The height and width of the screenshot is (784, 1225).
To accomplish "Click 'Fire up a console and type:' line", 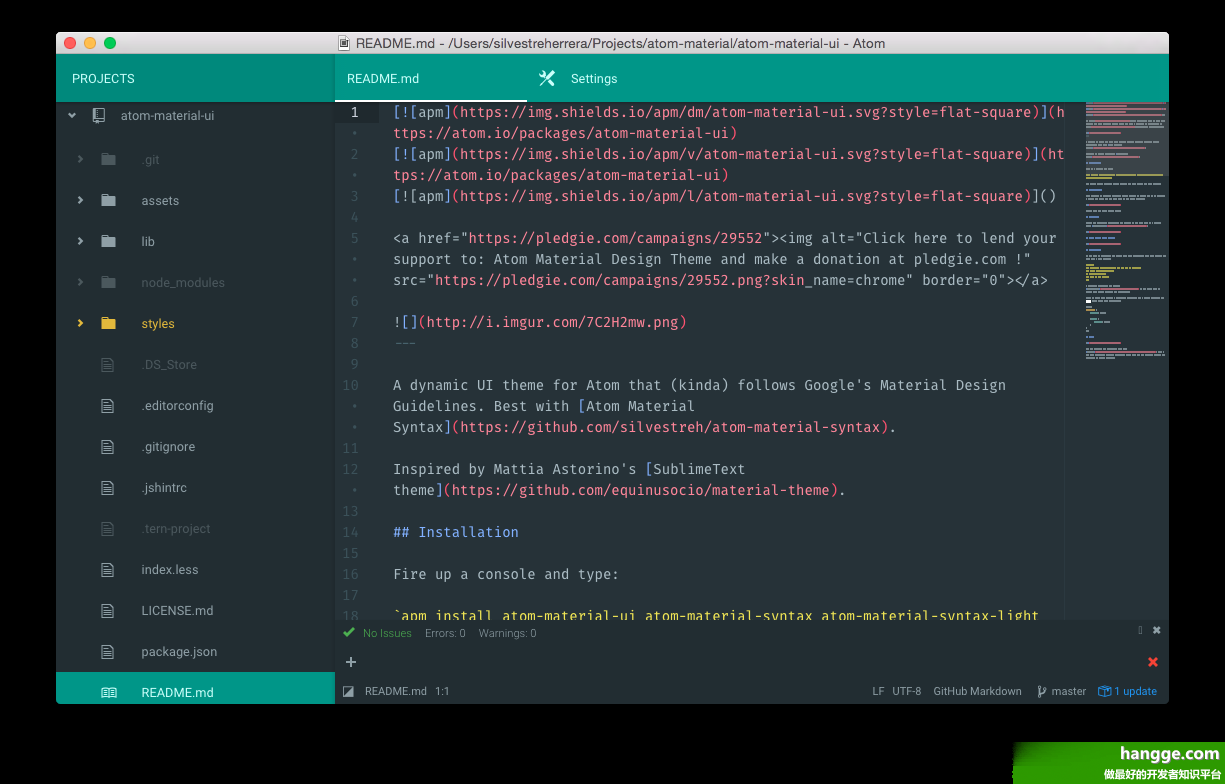I will (506, 574).
